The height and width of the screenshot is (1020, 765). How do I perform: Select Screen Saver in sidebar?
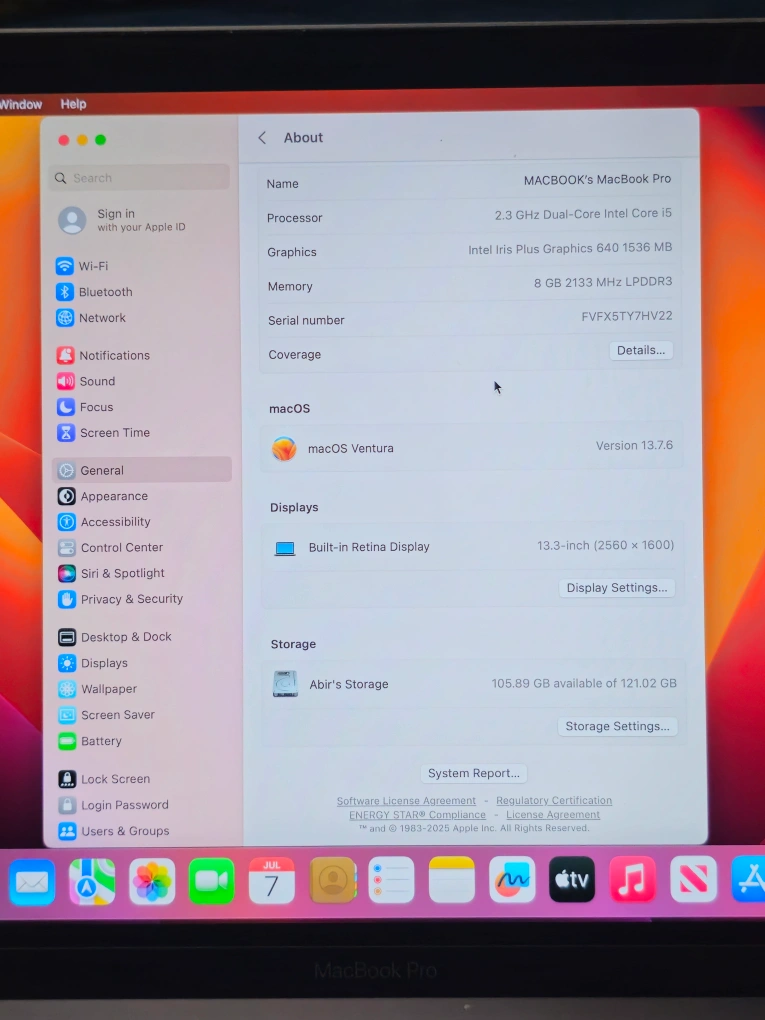pyautogui.click(x=107, y=715)
